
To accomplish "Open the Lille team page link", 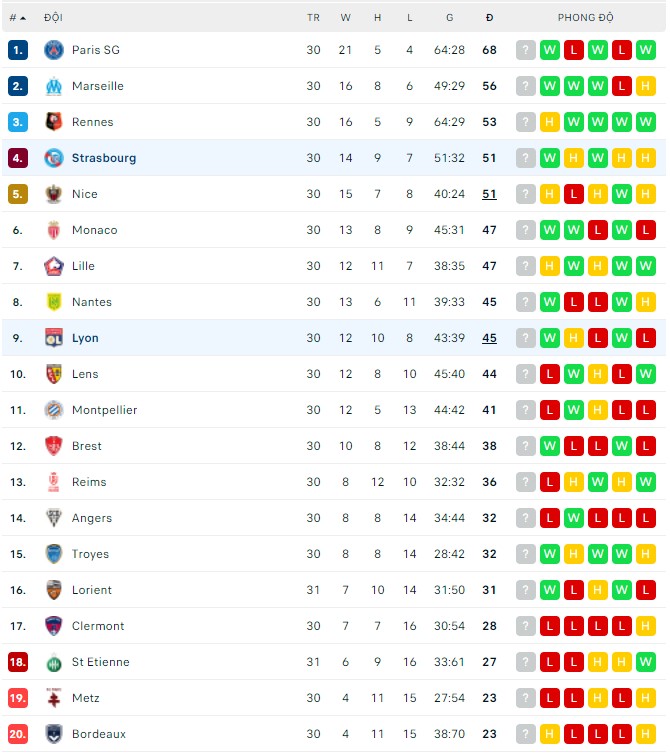I will click(84, 266).
